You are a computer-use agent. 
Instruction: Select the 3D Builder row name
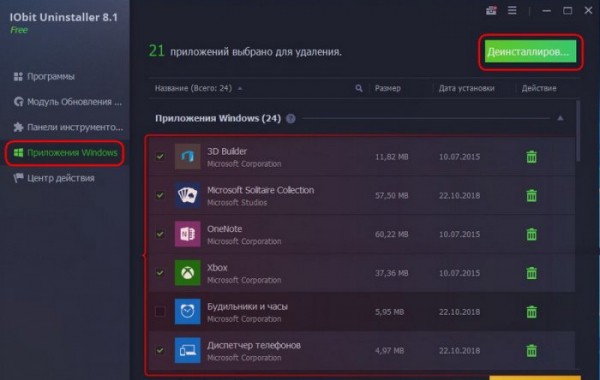point(227,151)
